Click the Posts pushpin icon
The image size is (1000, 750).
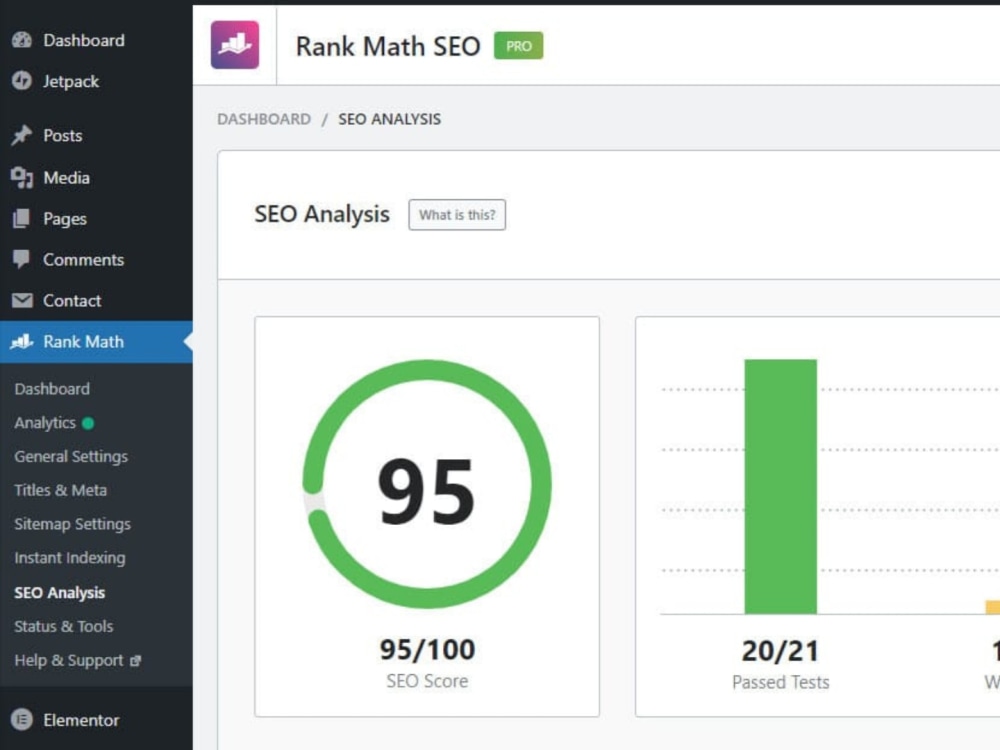22,135
